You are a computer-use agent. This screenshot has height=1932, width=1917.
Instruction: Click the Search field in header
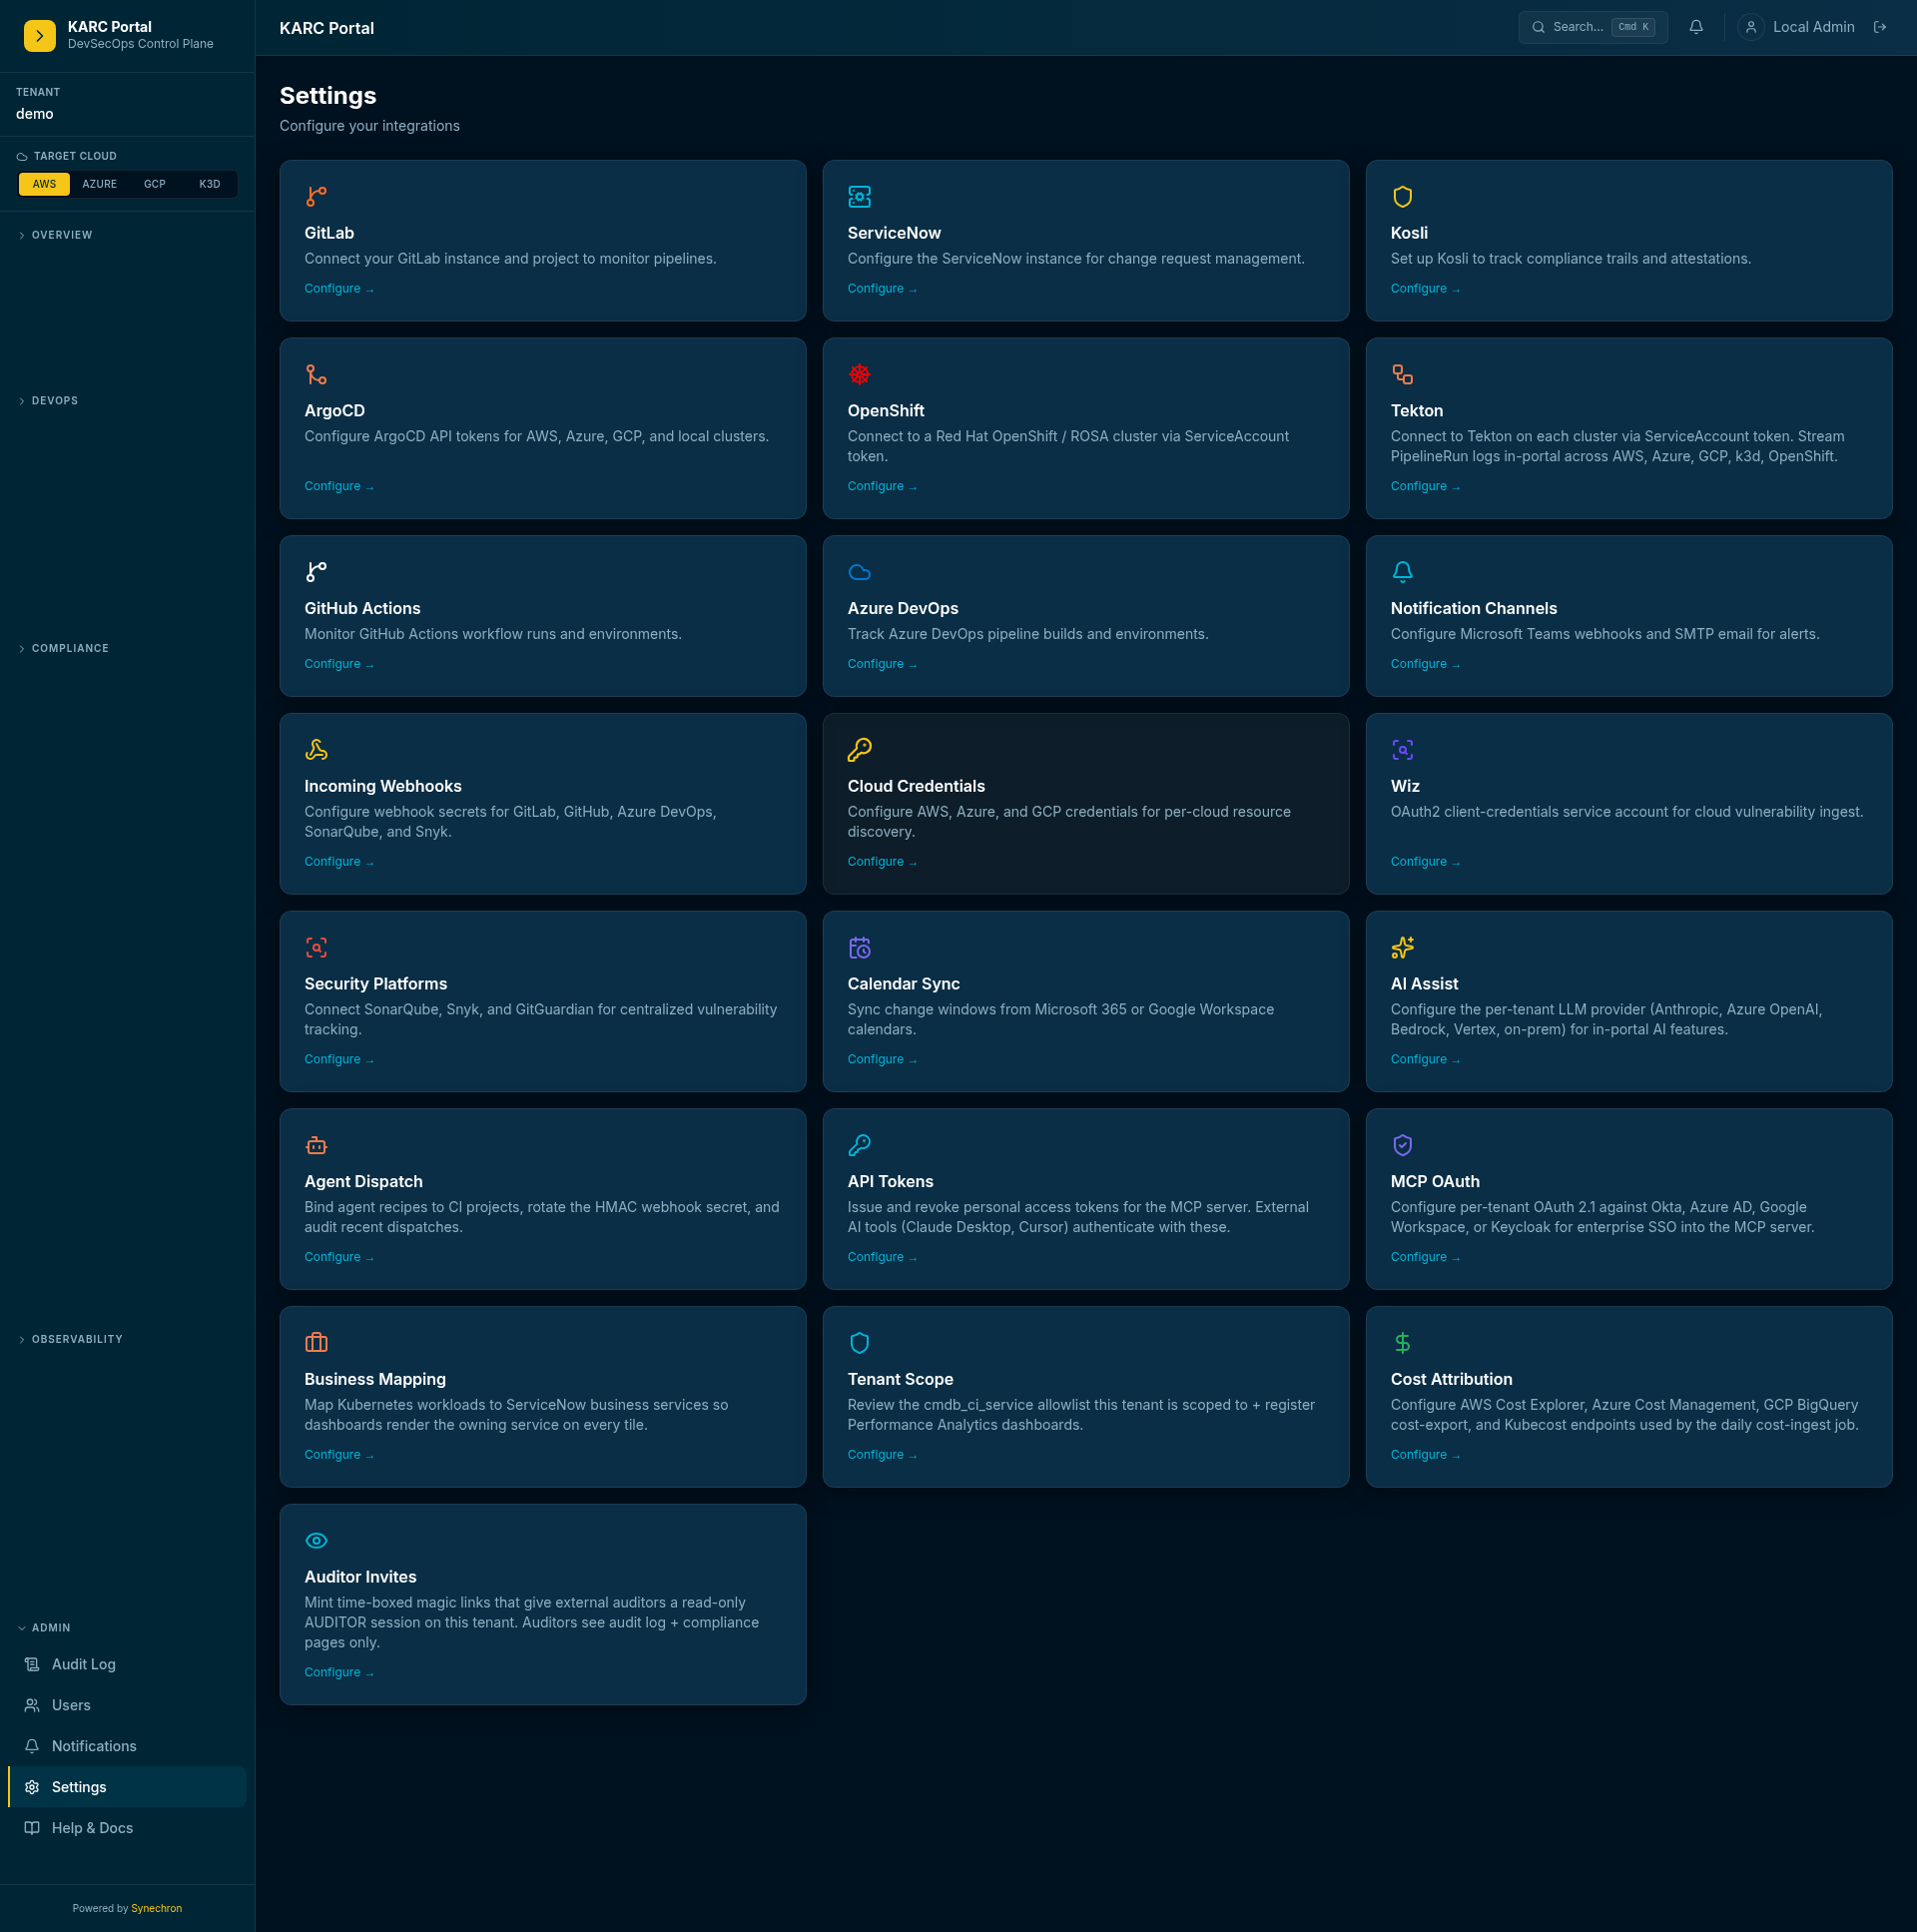point(1593,27)
